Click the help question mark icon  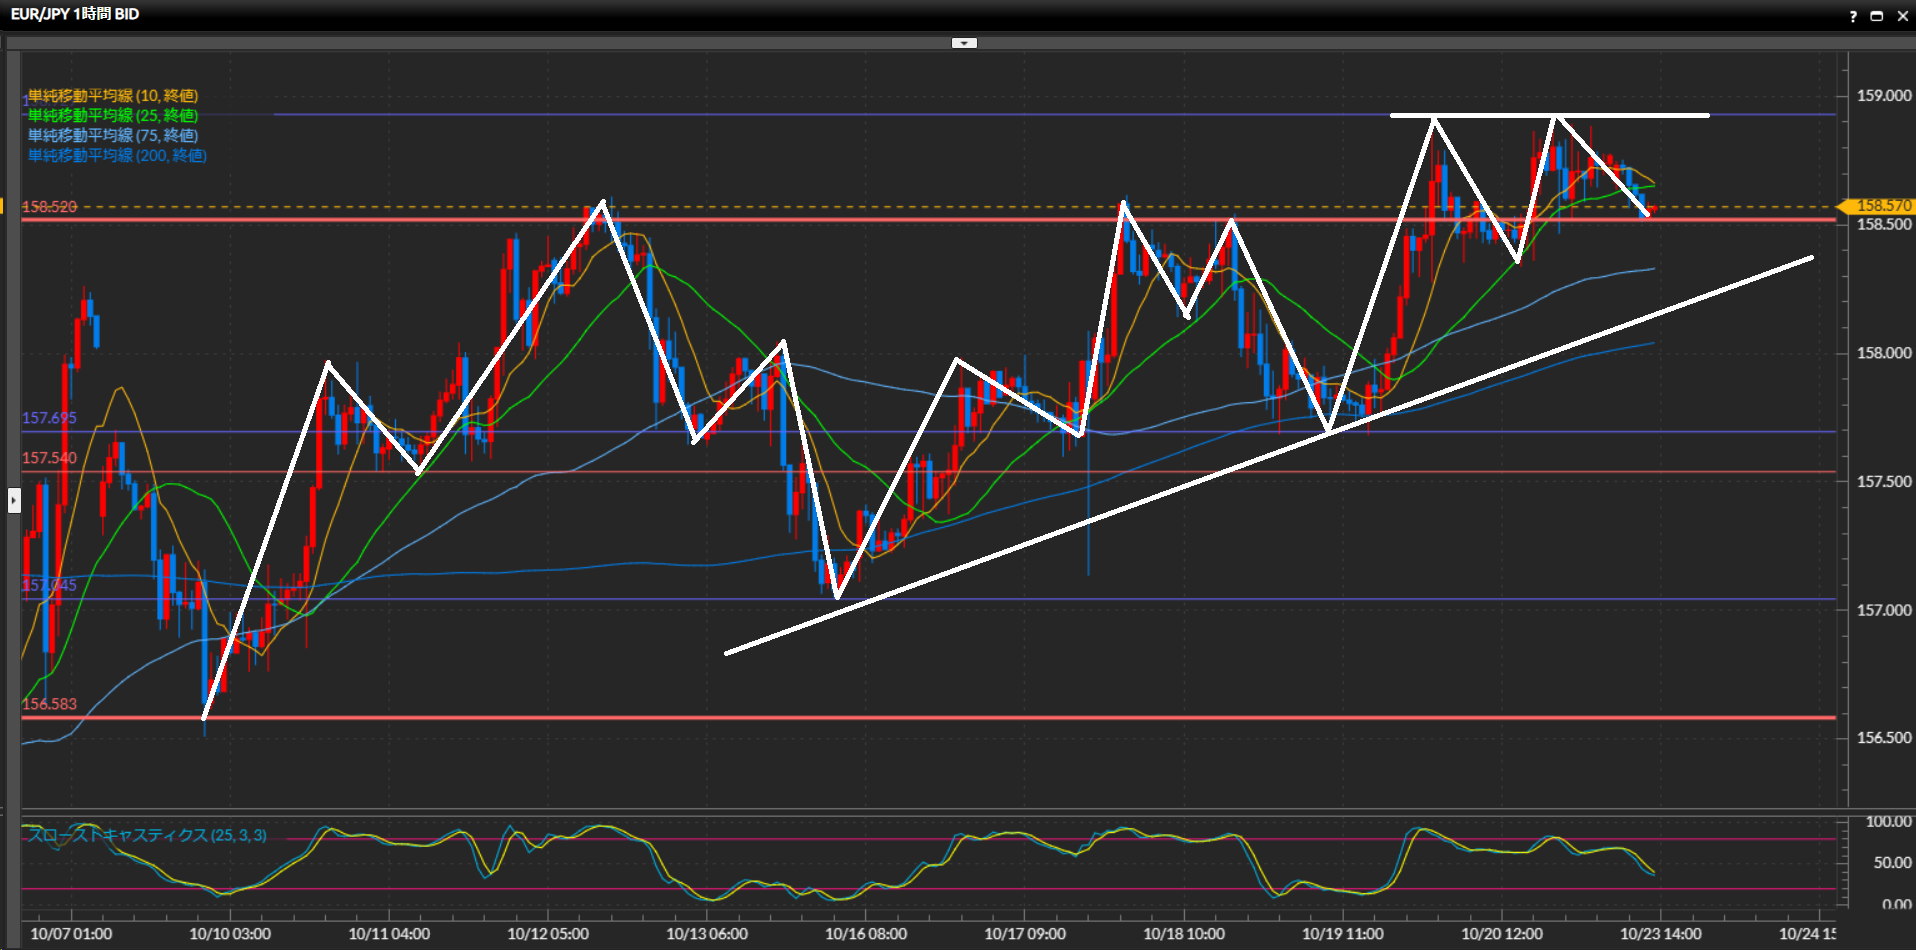(x=1852, y=16)
